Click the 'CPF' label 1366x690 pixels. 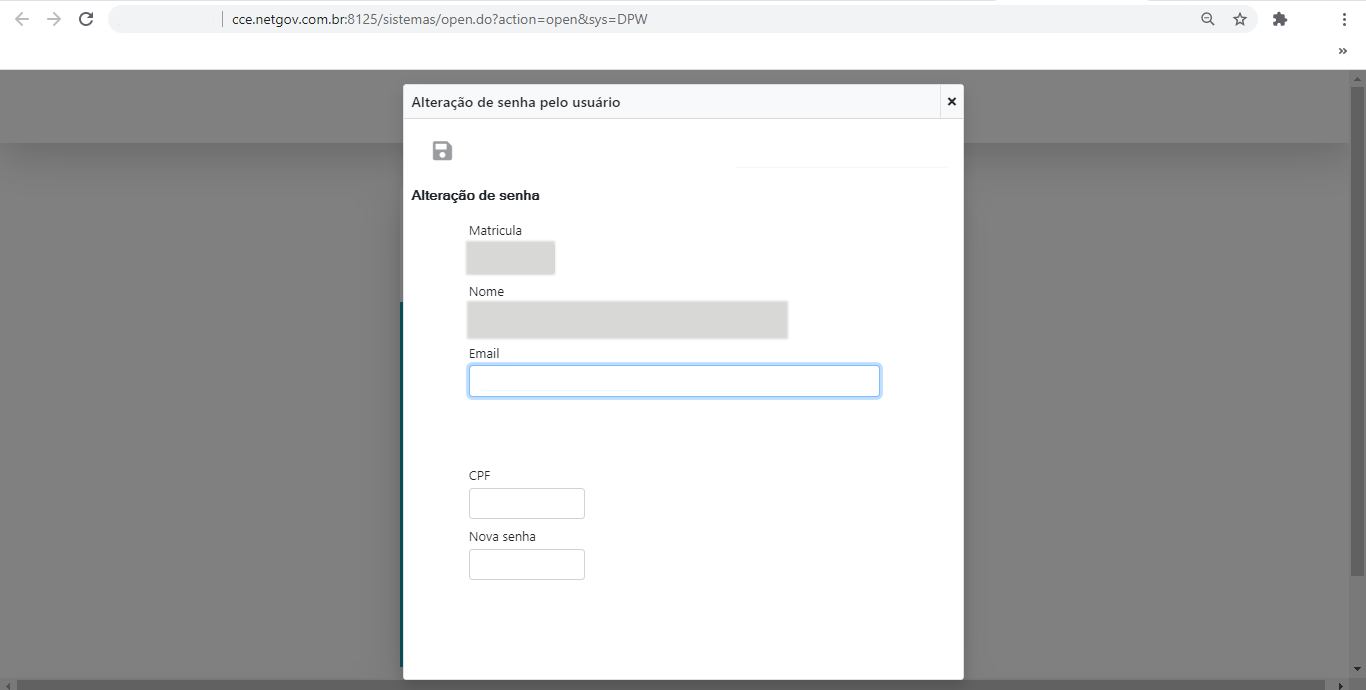click(480, 476)
